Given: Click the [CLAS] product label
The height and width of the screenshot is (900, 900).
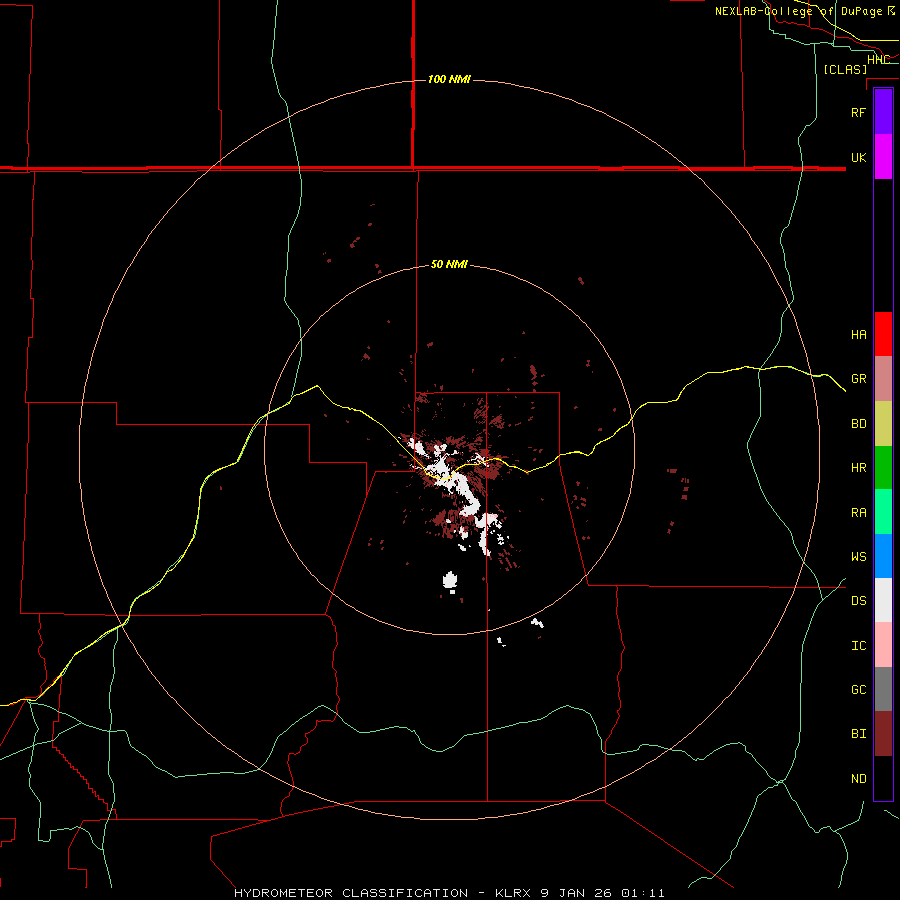Looking at the screenshot, I should 845,69.
